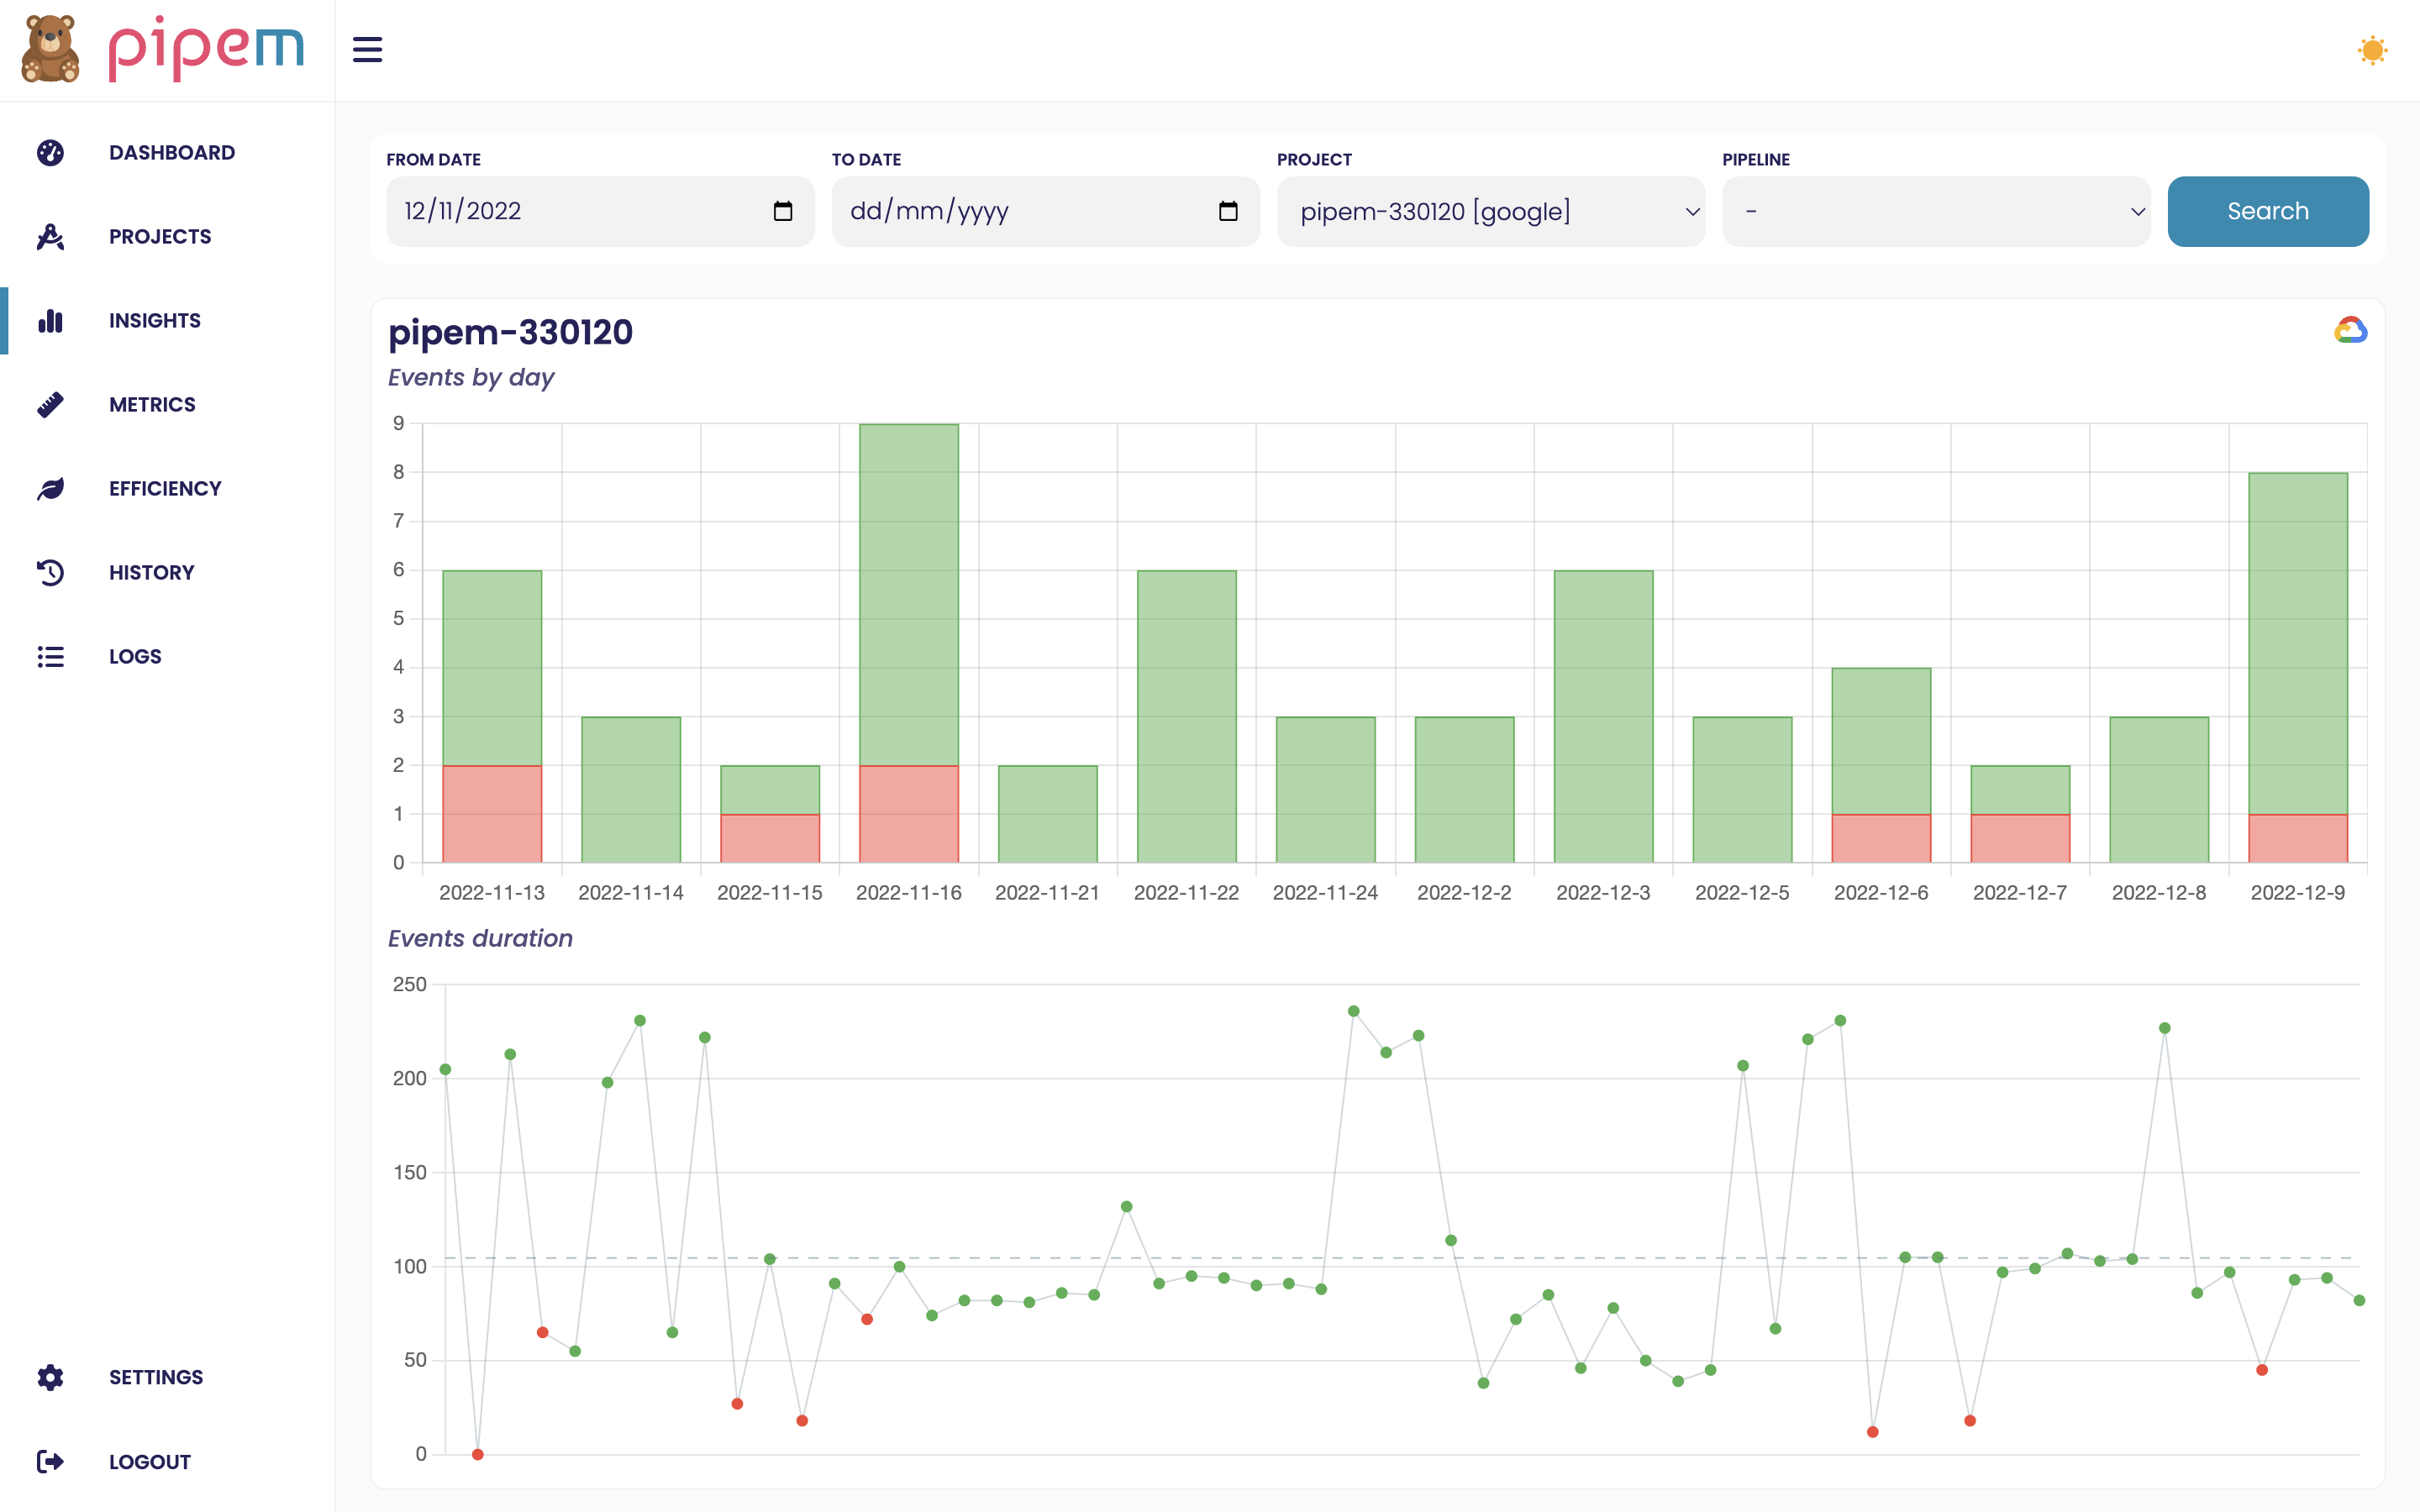
Task: Toggle light/dark theme with the sun icon
Action: [2371, 49]
